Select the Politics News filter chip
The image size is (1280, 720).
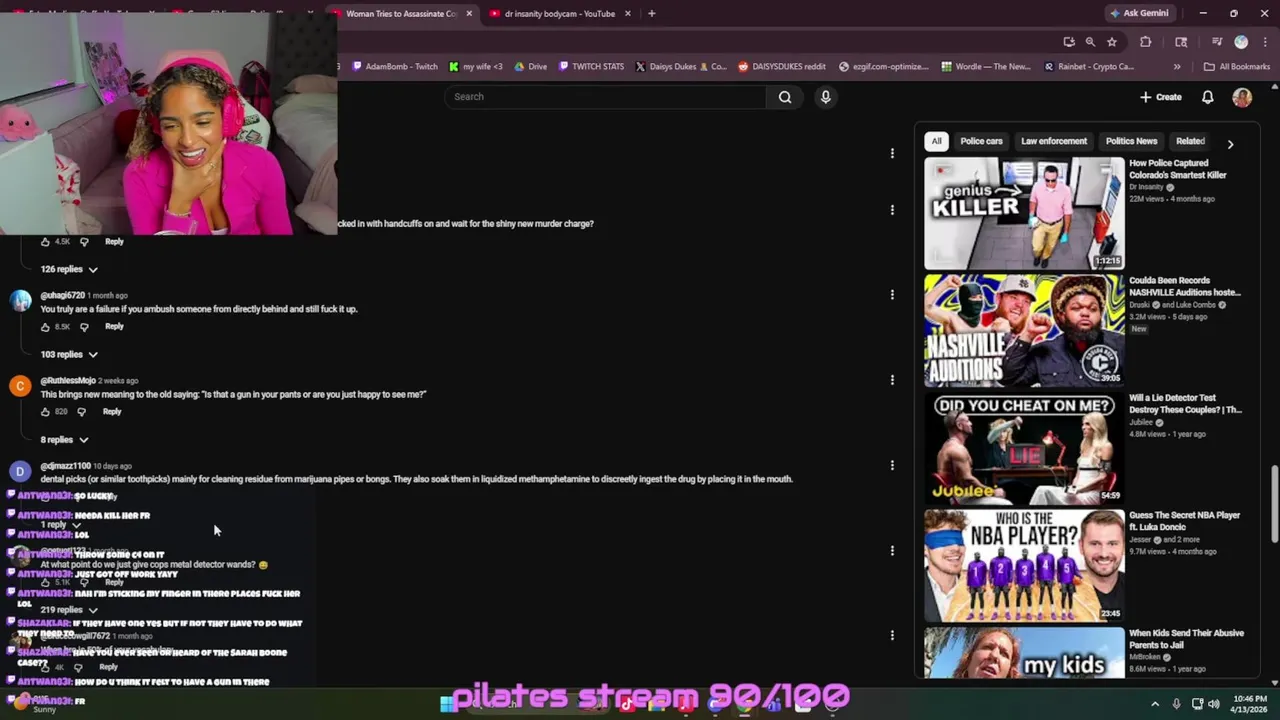(1131, 141)
